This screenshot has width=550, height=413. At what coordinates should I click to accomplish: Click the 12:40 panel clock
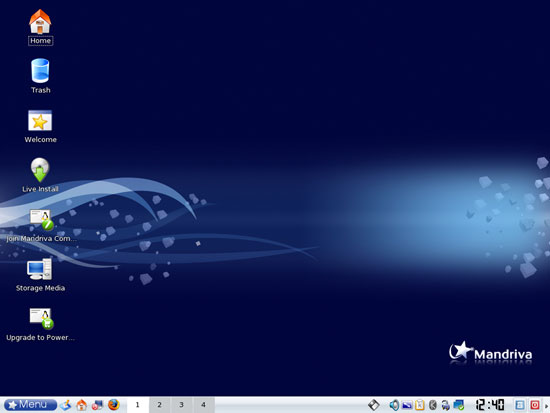pos(490,405)
